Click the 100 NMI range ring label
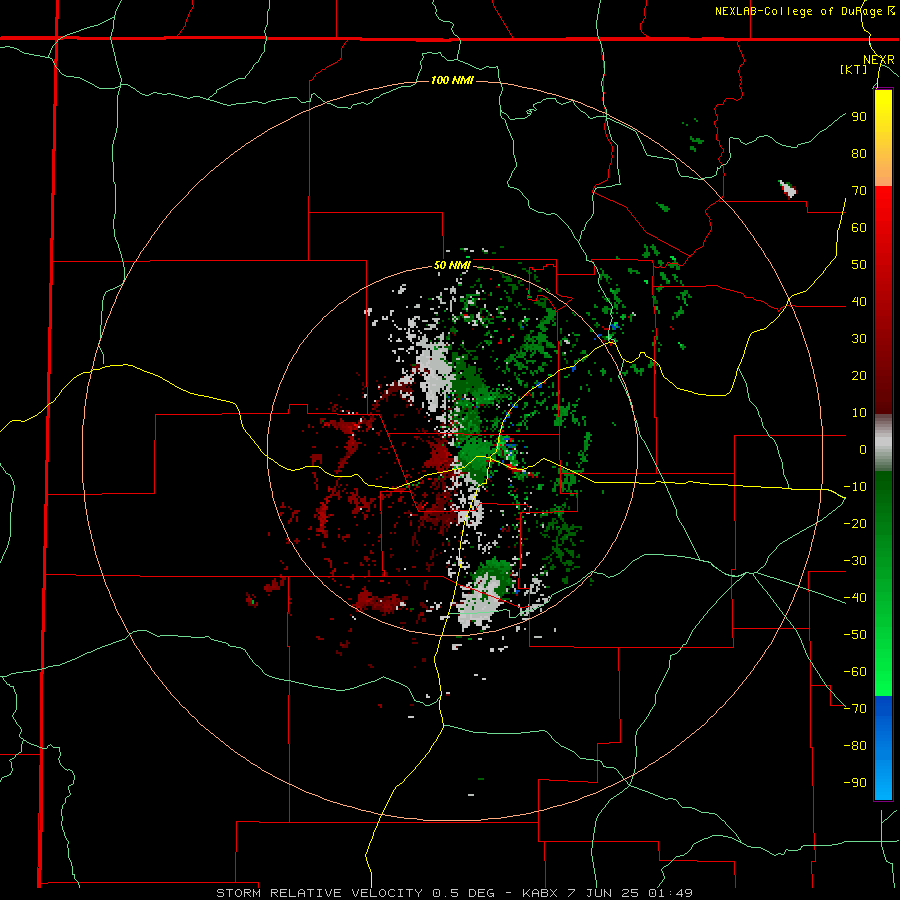The height and width of the screenshot is (900, 900). point(452,80)
